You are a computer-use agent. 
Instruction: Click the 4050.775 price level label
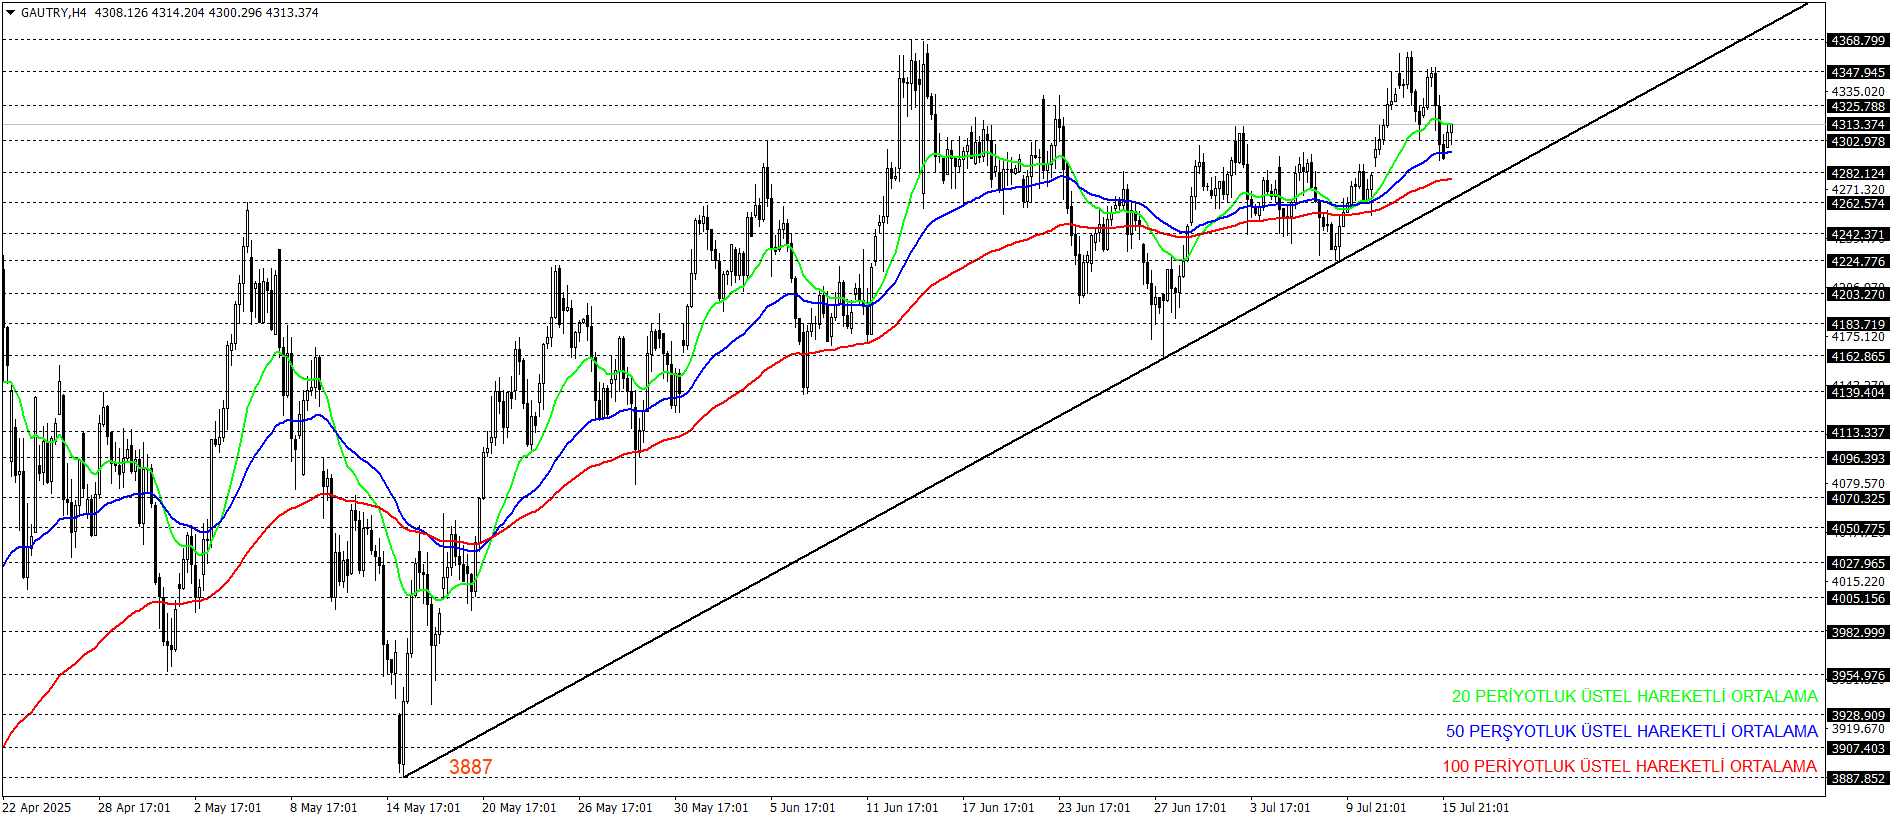pos(1858,529)
